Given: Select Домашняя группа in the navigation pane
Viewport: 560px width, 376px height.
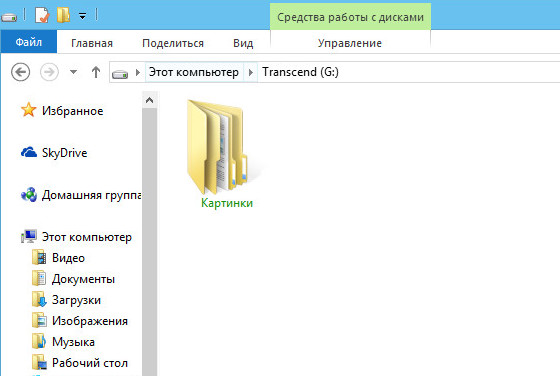Looking at the screenshot, I should pyautogui.click(x=92, y=195).
